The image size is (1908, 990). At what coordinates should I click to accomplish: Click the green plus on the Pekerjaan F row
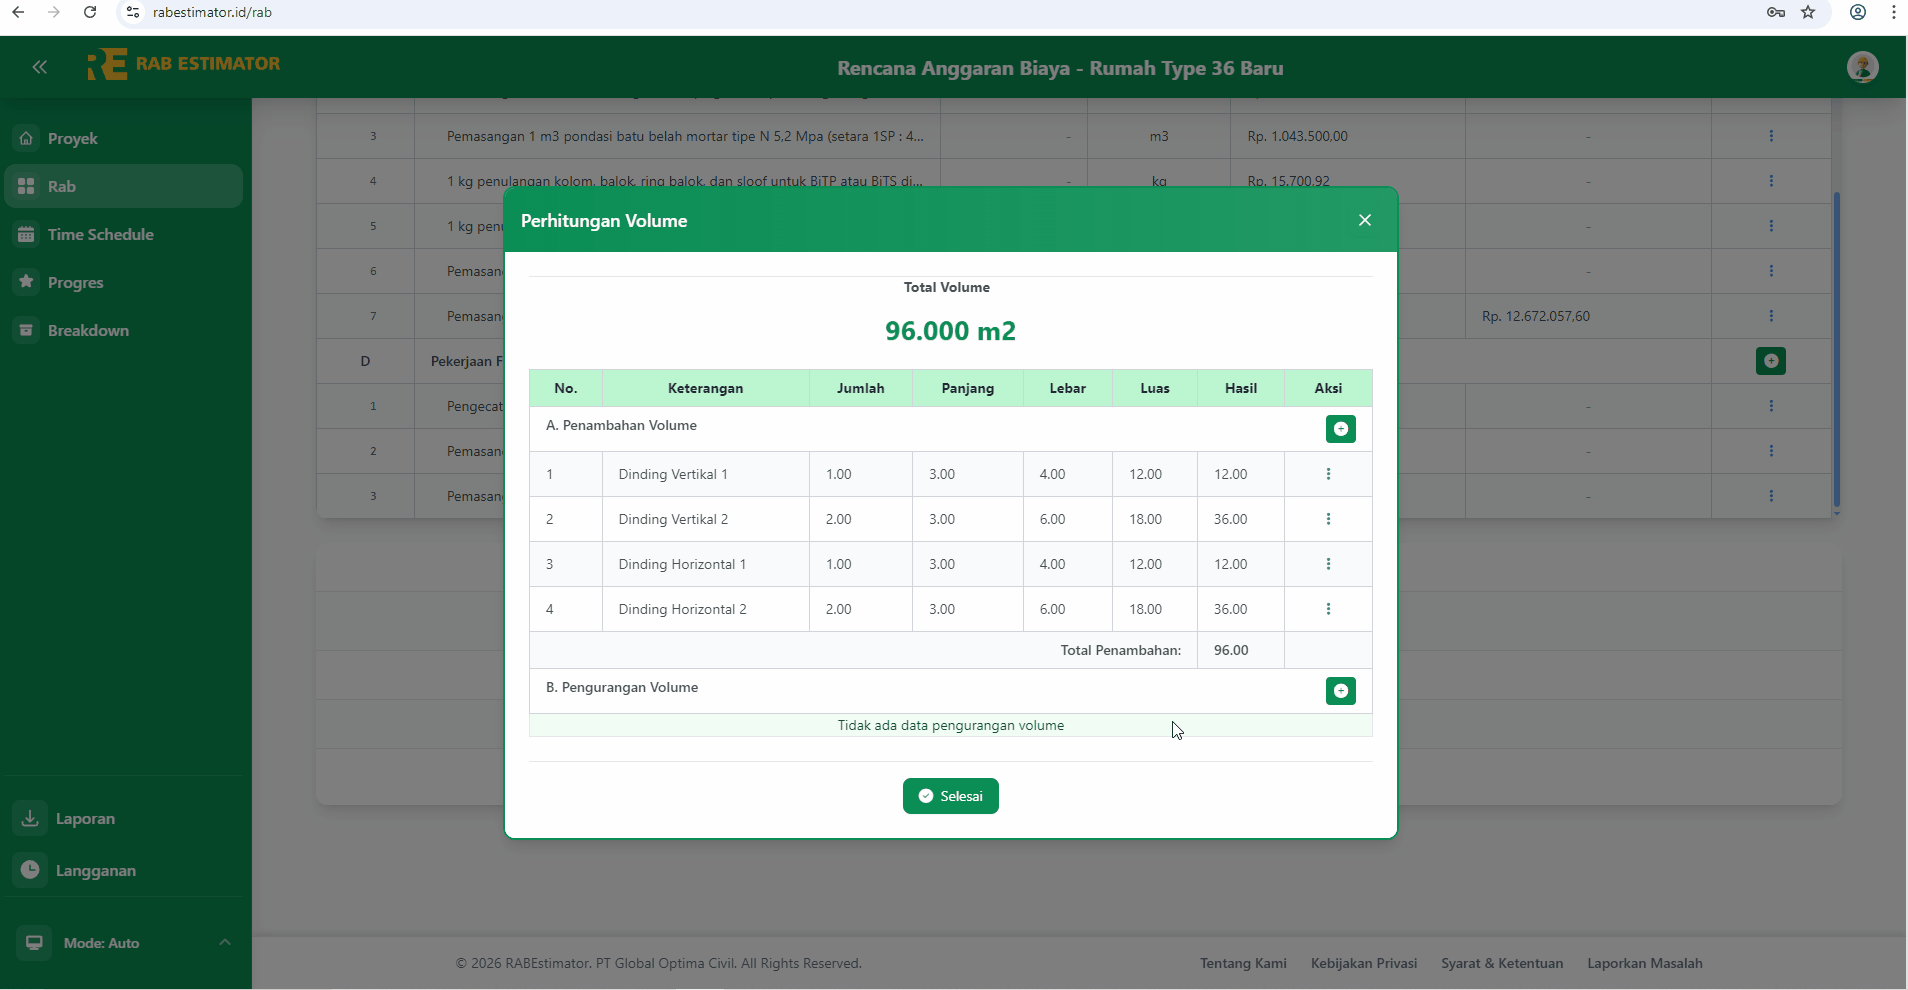[1770, 360]
